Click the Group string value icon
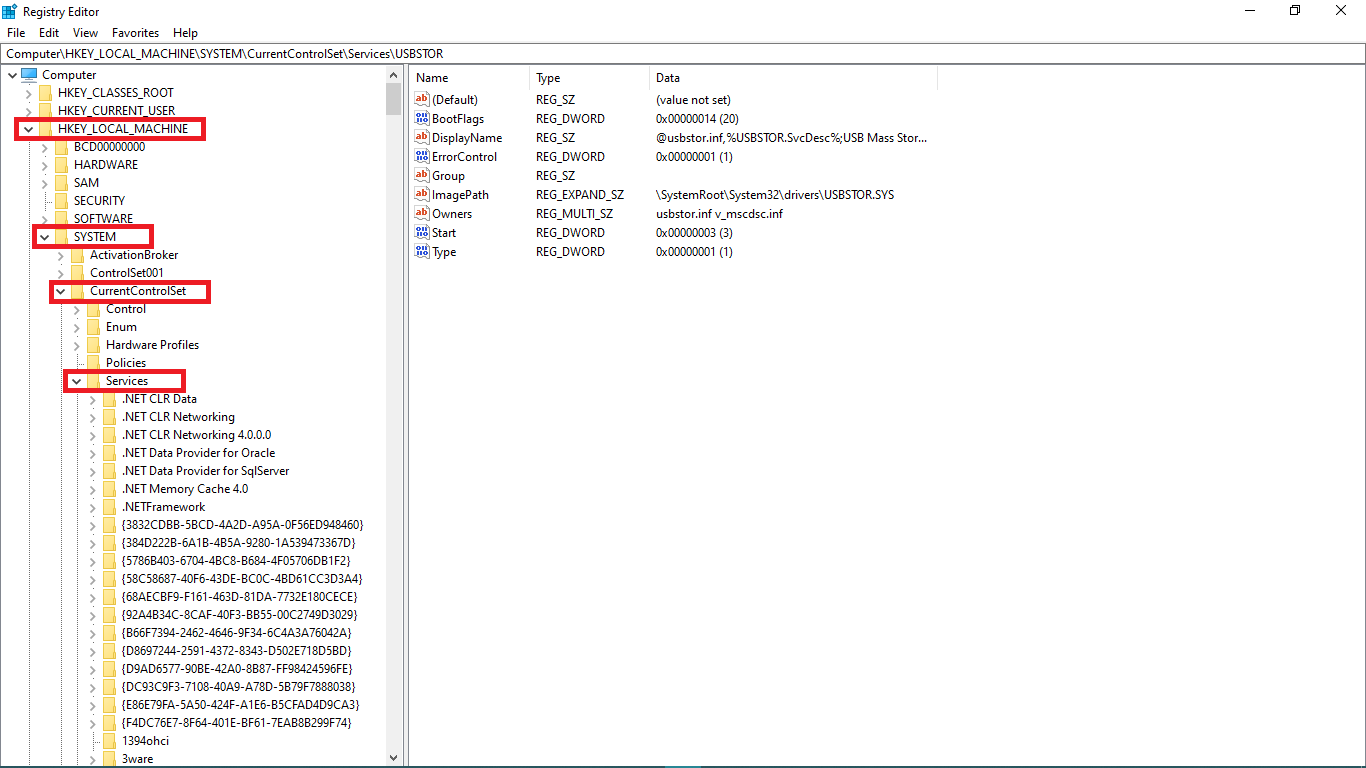The width and height of the screenshot is (1366, 768). click(x=421, y=175)
